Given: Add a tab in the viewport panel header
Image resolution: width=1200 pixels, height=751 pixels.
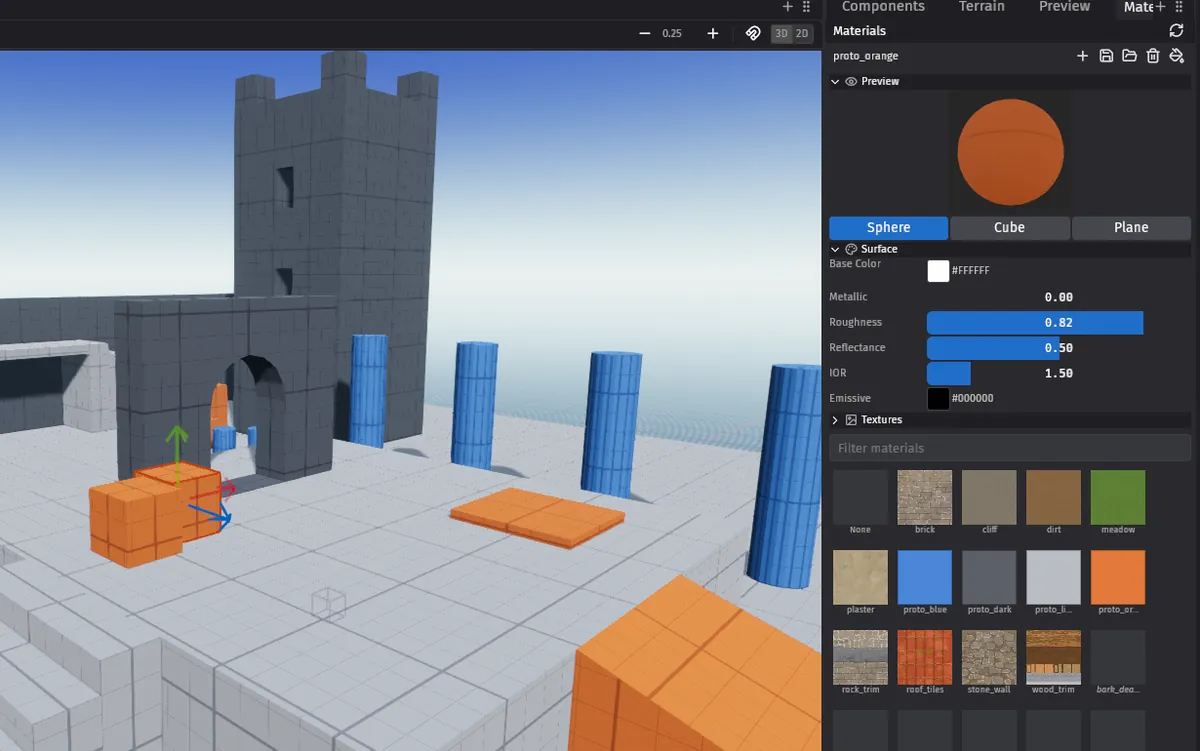Looking at the screenshot, I should pyautogui.click(x=788, y=6).
